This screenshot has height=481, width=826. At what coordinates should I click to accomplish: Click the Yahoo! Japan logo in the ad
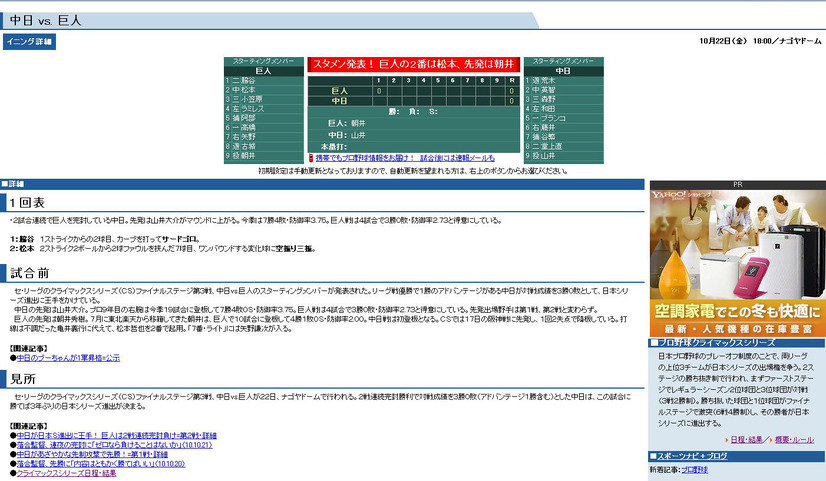[669, 196]
